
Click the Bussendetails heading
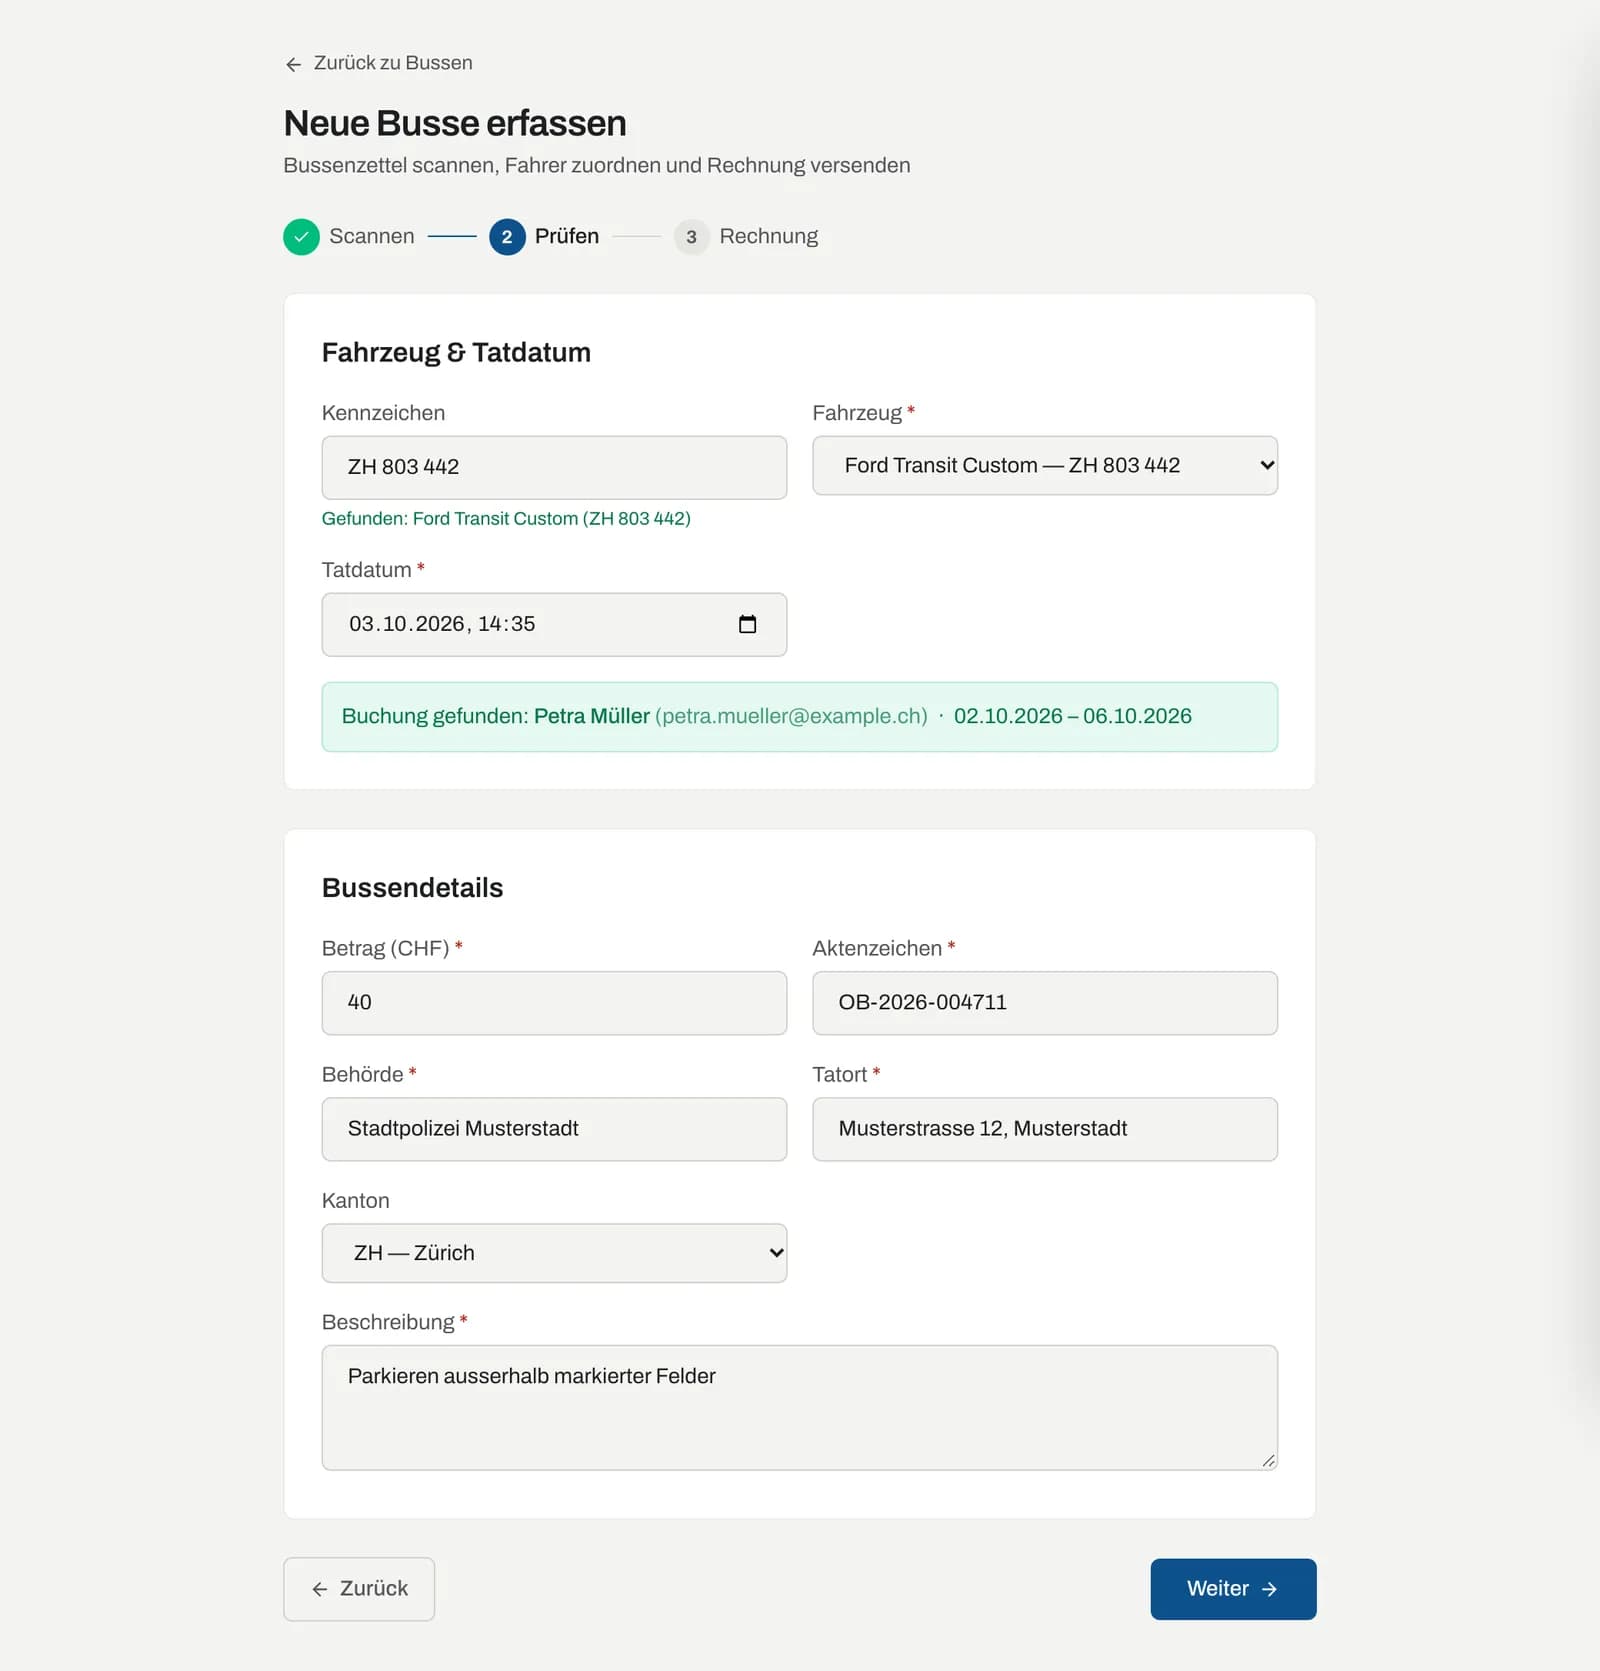(x=412, y=888)
